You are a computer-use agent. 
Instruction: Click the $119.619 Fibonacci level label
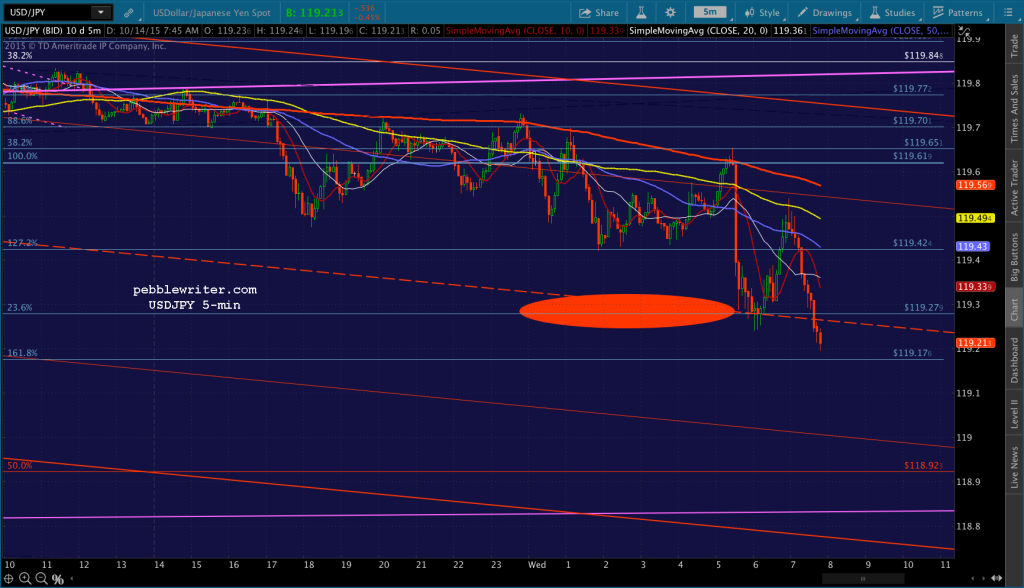click(912, 156)
